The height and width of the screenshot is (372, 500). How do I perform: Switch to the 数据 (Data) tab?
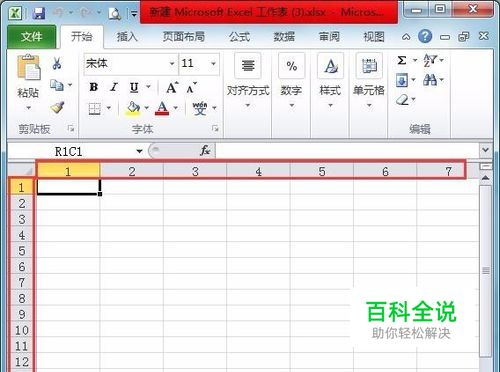click(284, 36)
